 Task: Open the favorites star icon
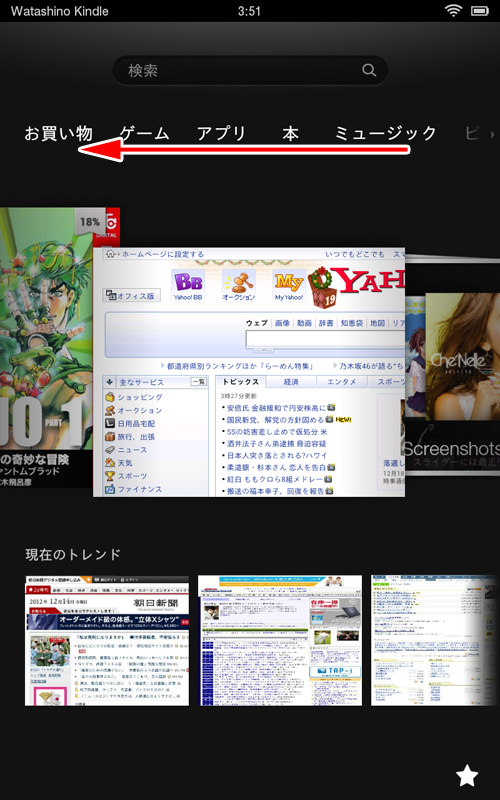[x=467, y=777]
